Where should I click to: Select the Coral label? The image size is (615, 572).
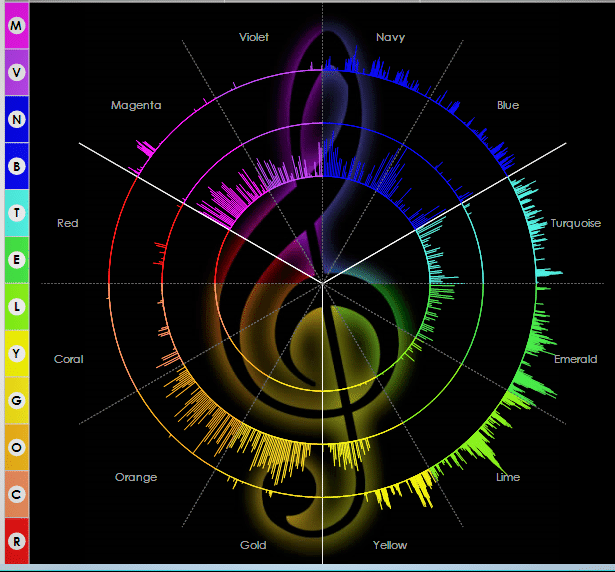69,359
